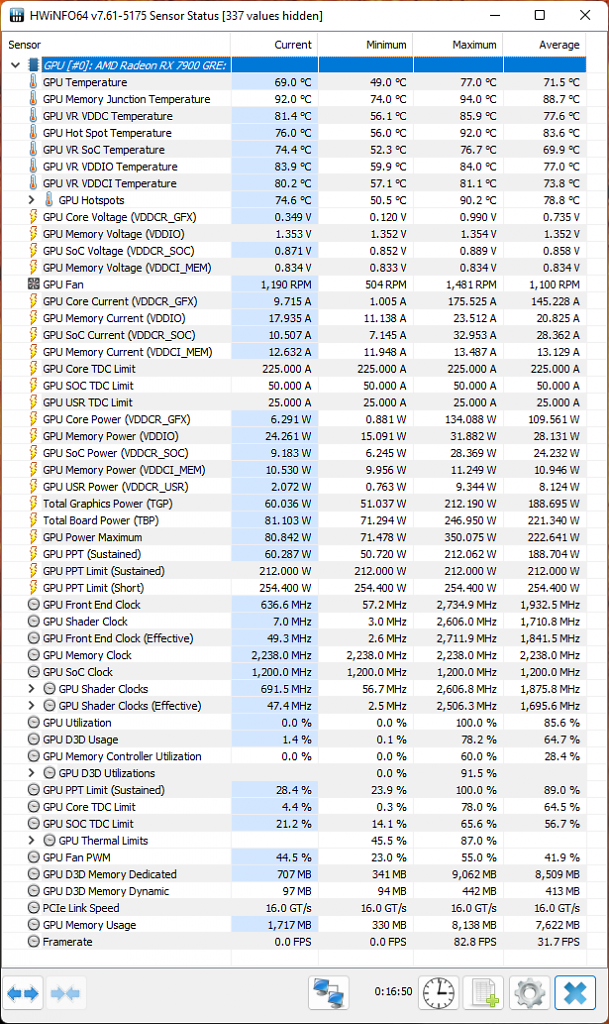Expand the GPU Hotspots subtree

[x=31, y=200]
